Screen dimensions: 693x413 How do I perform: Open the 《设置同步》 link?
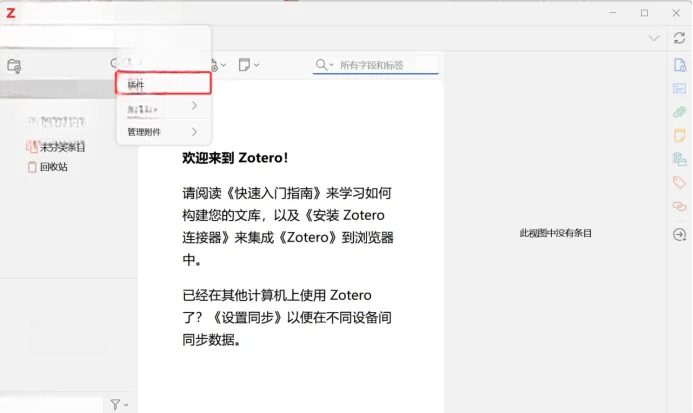coord(248,317)
